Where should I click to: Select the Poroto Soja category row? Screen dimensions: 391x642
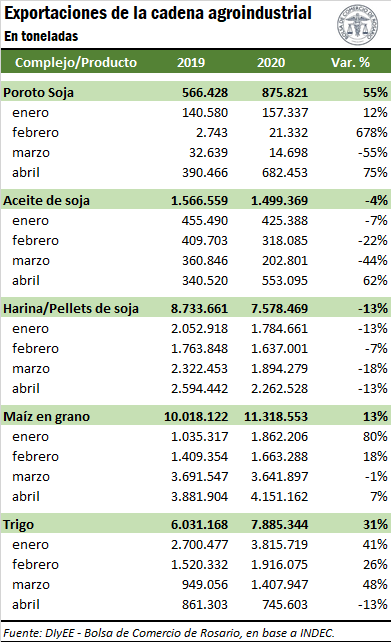195,92
